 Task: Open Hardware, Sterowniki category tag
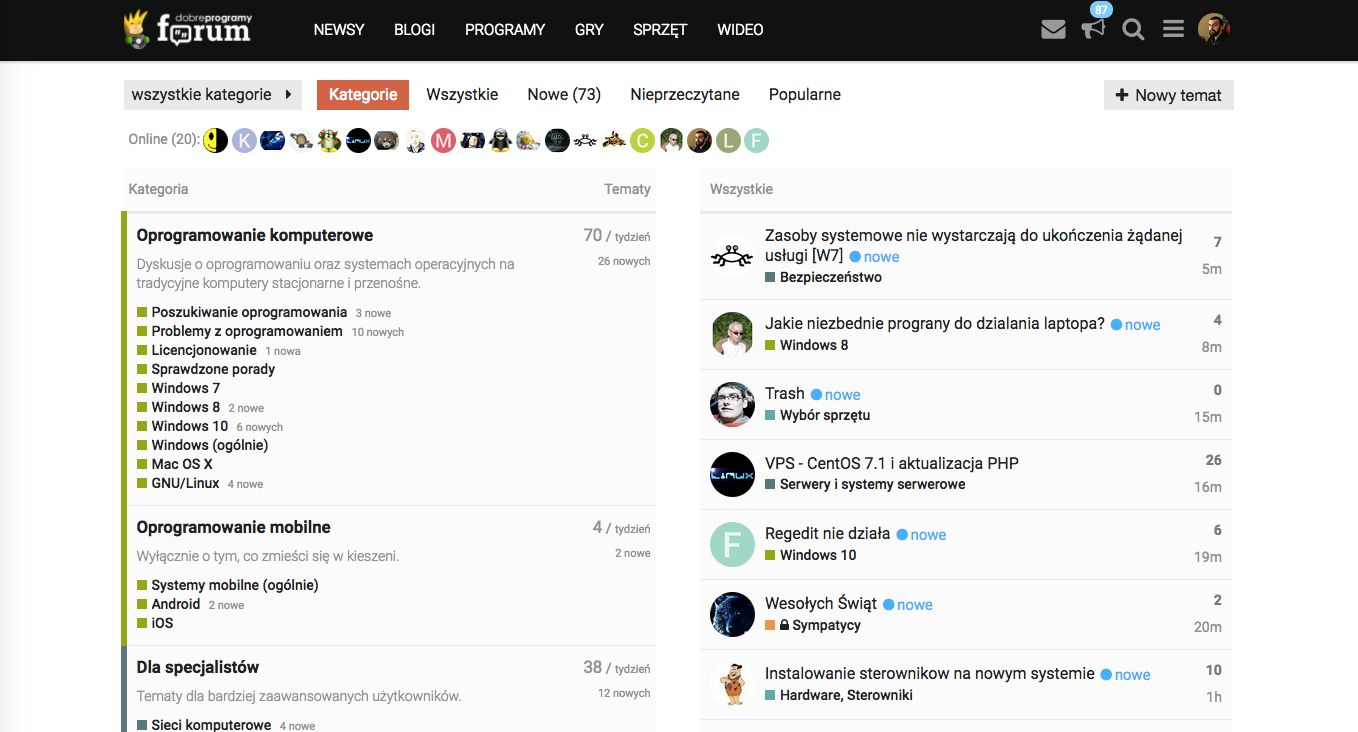click(846, 695)
